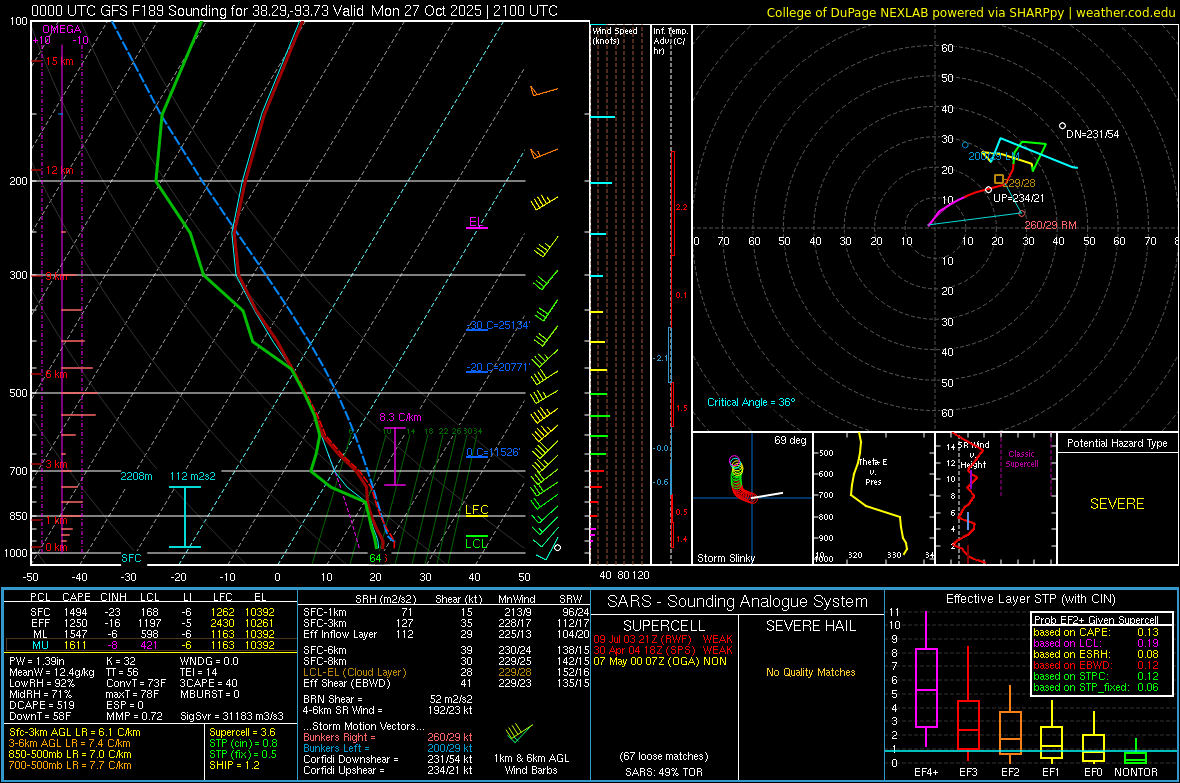
Task: Click the 'Inf. Temp. Adv.' panel header
Action: [x=670, y=41]
